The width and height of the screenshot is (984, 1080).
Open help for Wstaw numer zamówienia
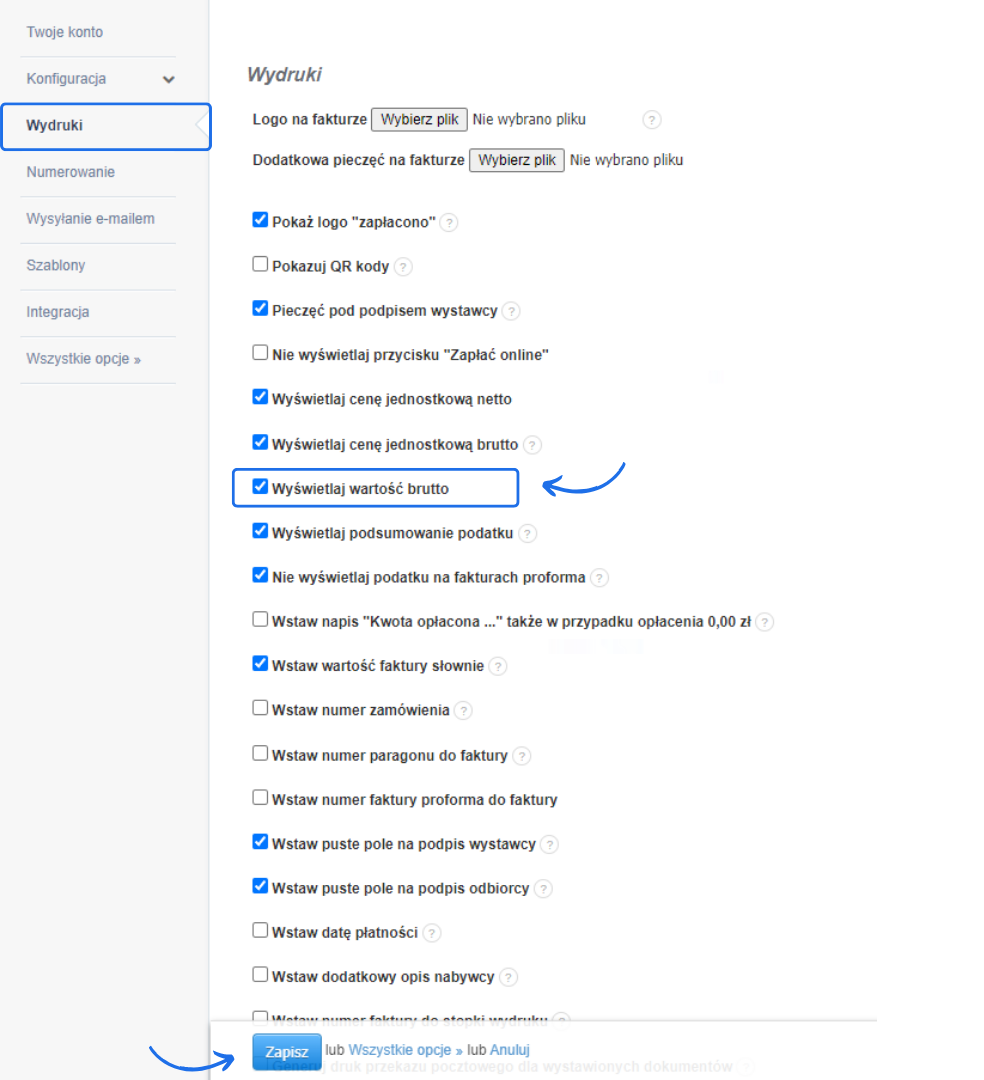463,710
